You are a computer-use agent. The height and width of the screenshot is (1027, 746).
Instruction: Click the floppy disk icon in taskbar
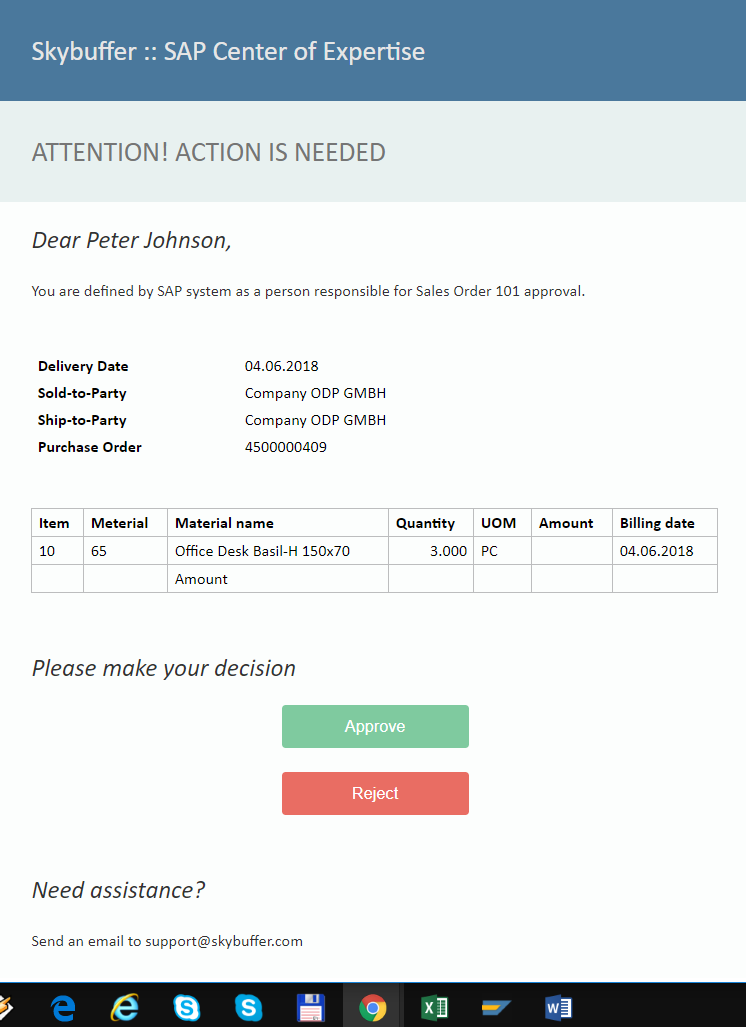pos(310,1007)
